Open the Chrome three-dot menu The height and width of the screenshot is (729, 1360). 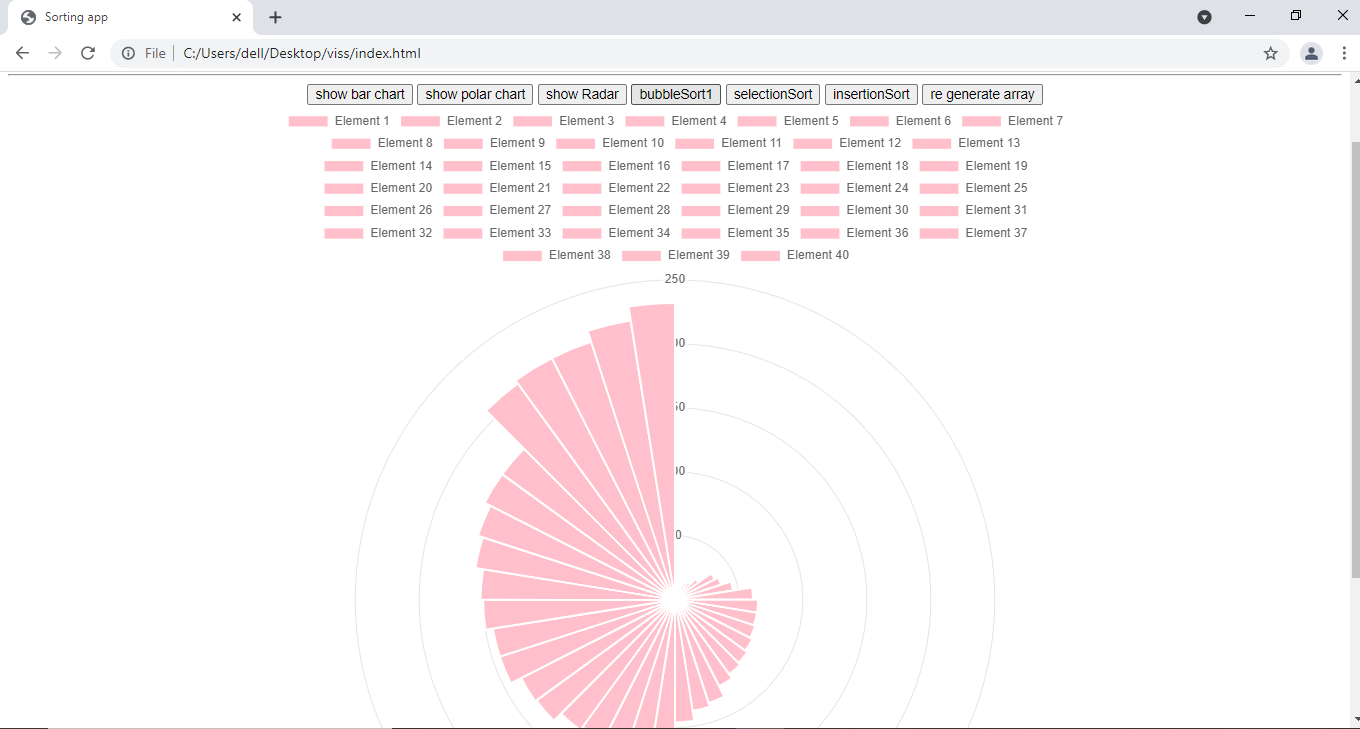pos(1345,53)
